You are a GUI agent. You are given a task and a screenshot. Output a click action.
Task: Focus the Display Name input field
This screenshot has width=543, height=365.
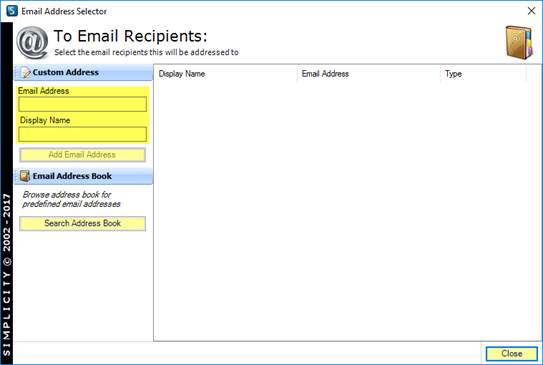click(x=82, y=134)
